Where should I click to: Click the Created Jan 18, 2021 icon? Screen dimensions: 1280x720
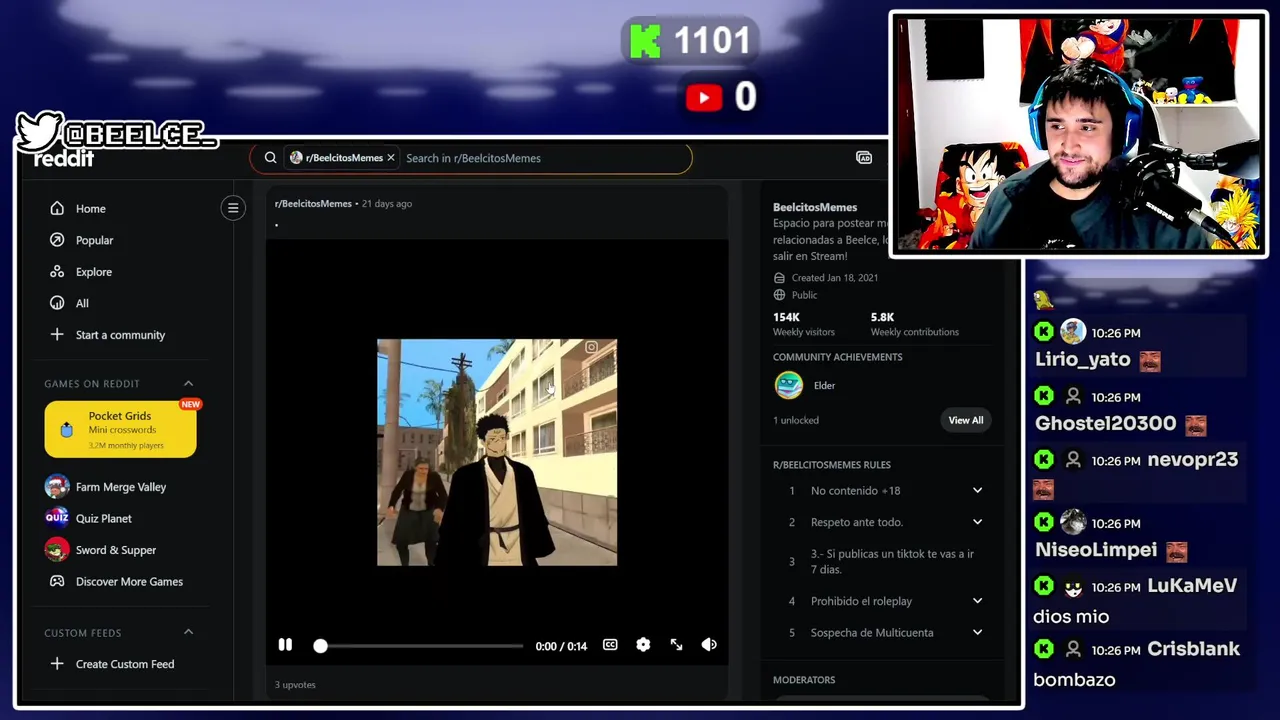(x=779, y=278)
